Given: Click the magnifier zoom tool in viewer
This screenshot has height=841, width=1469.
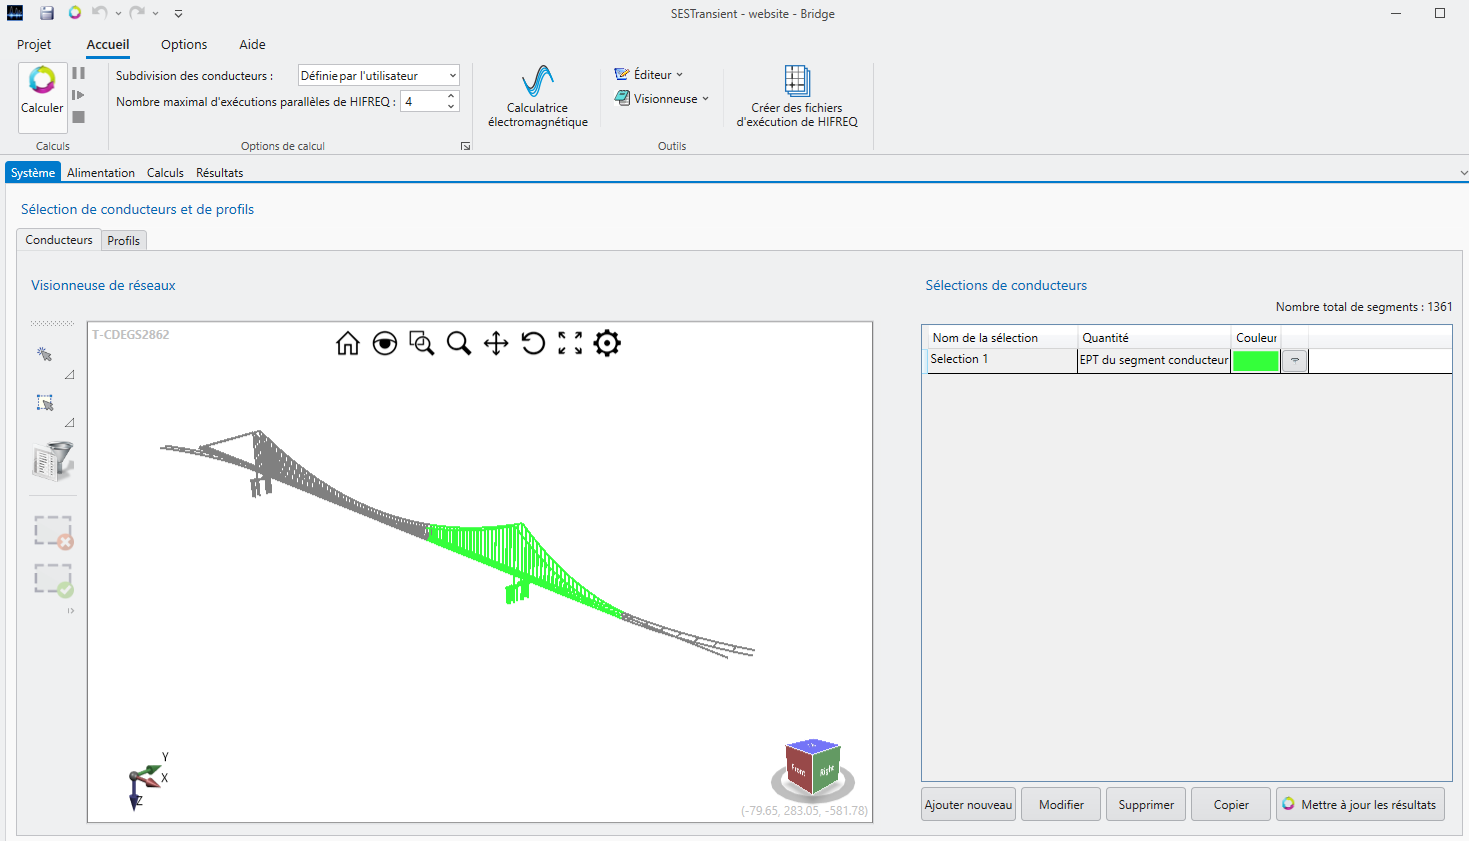Looking at the screenshot, I should (459, 344).
